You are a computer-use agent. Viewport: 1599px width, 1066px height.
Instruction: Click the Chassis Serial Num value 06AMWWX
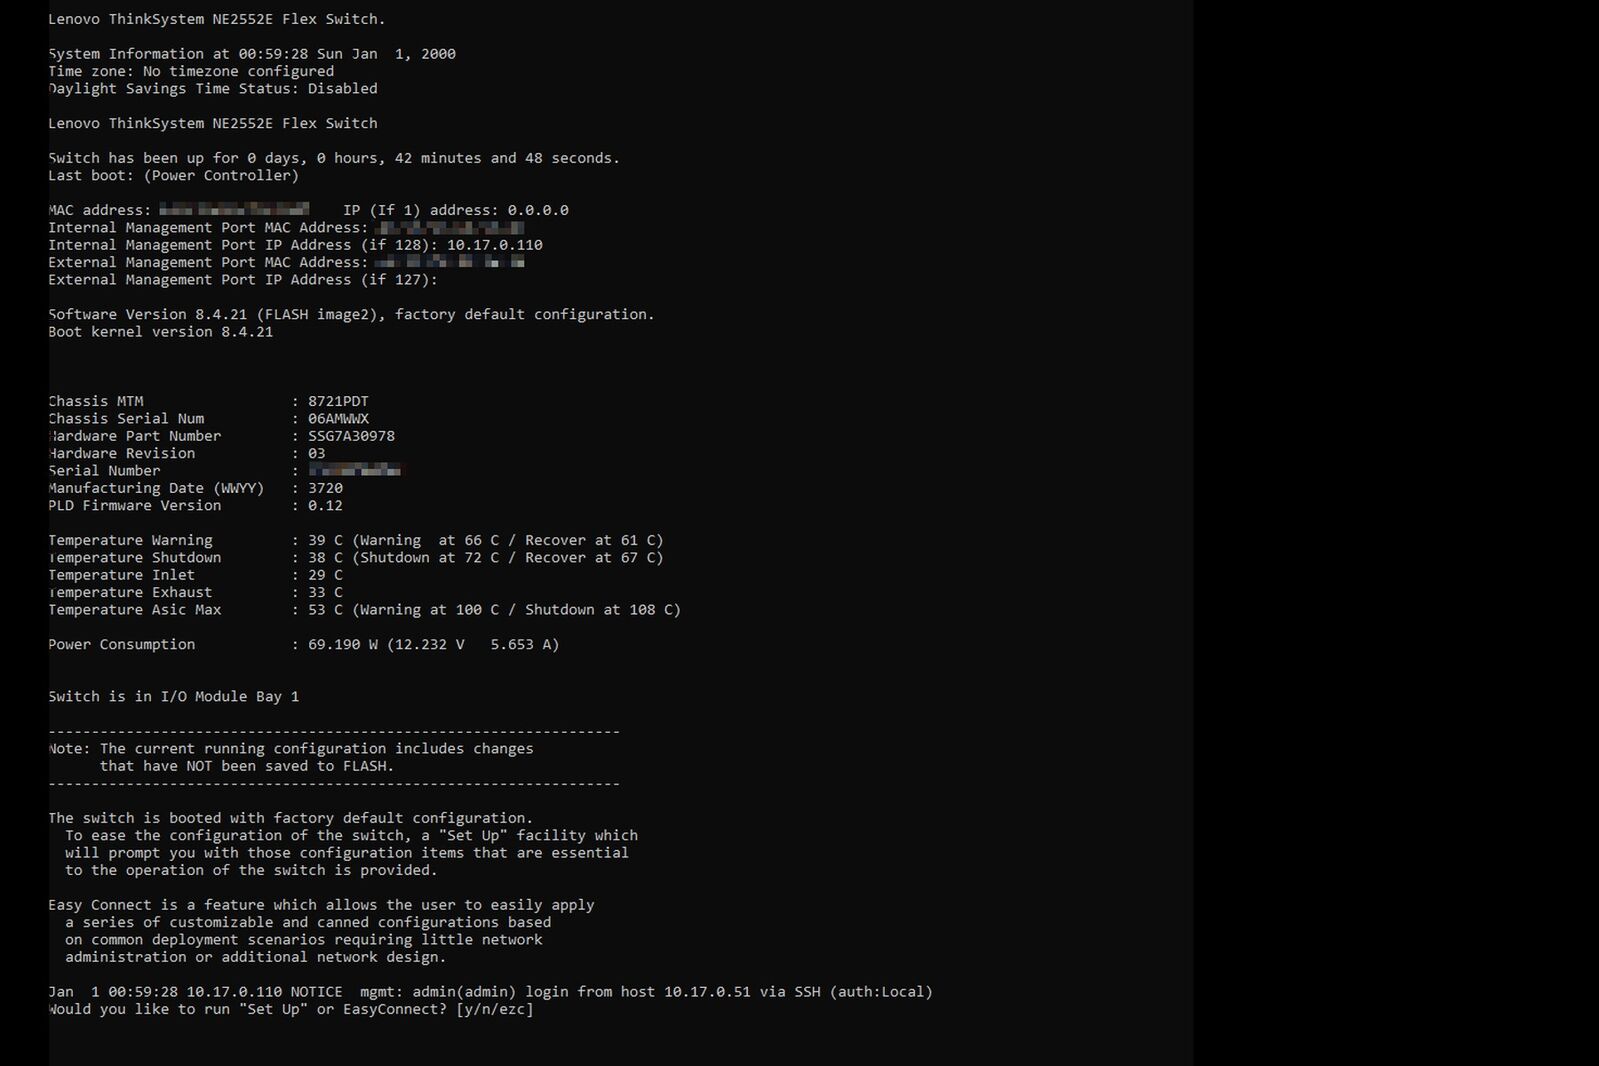(338, 419)
